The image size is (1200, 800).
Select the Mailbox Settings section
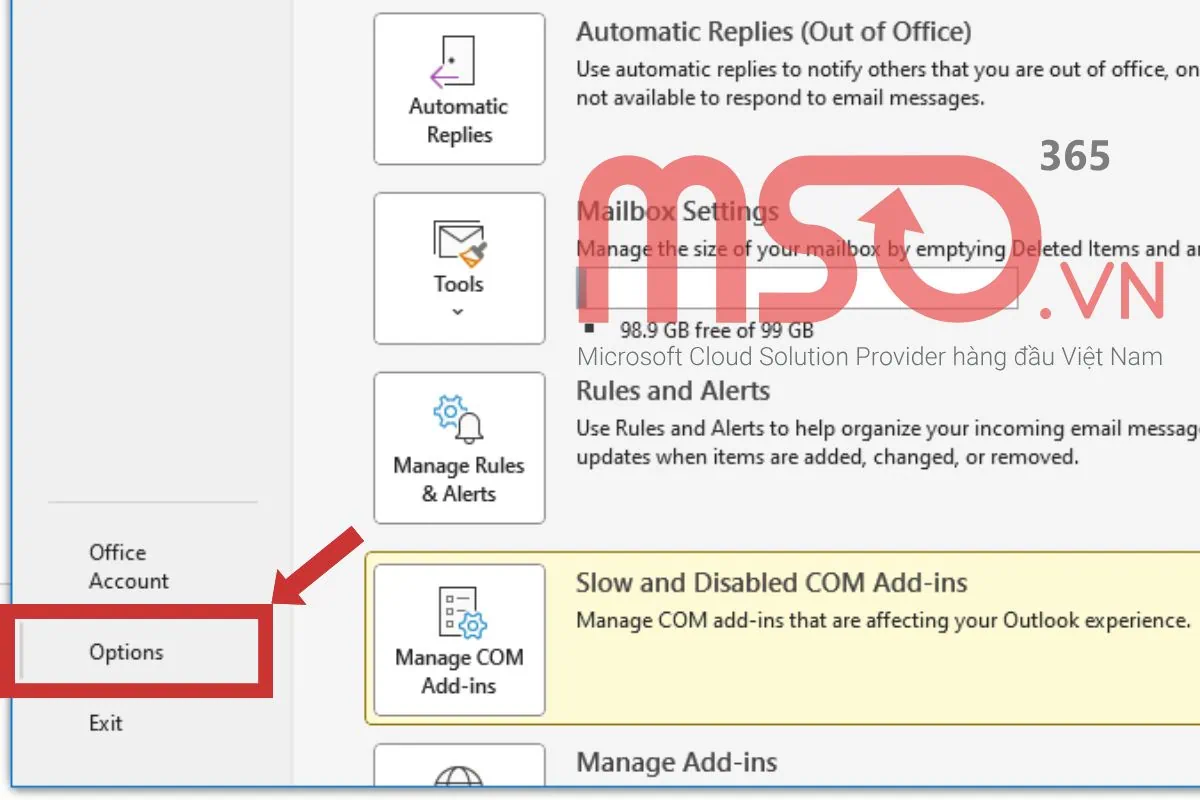[x=678, y=210]
